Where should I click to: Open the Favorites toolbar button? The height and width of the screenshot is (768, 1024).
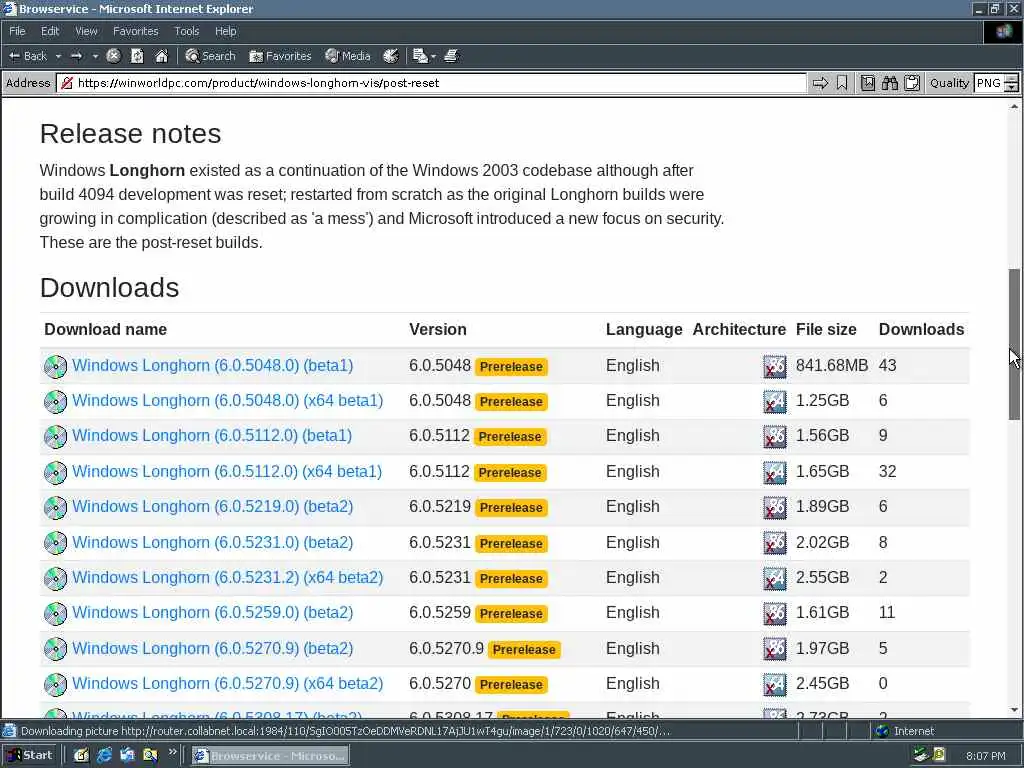pyautogui.click(x=280, y=56)
